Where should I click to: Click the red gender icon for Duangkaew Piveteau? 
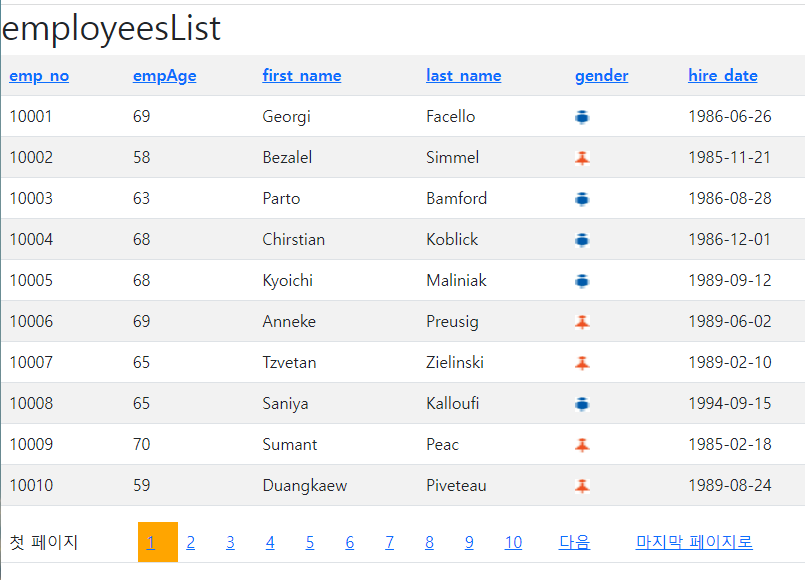click(582, 486)
